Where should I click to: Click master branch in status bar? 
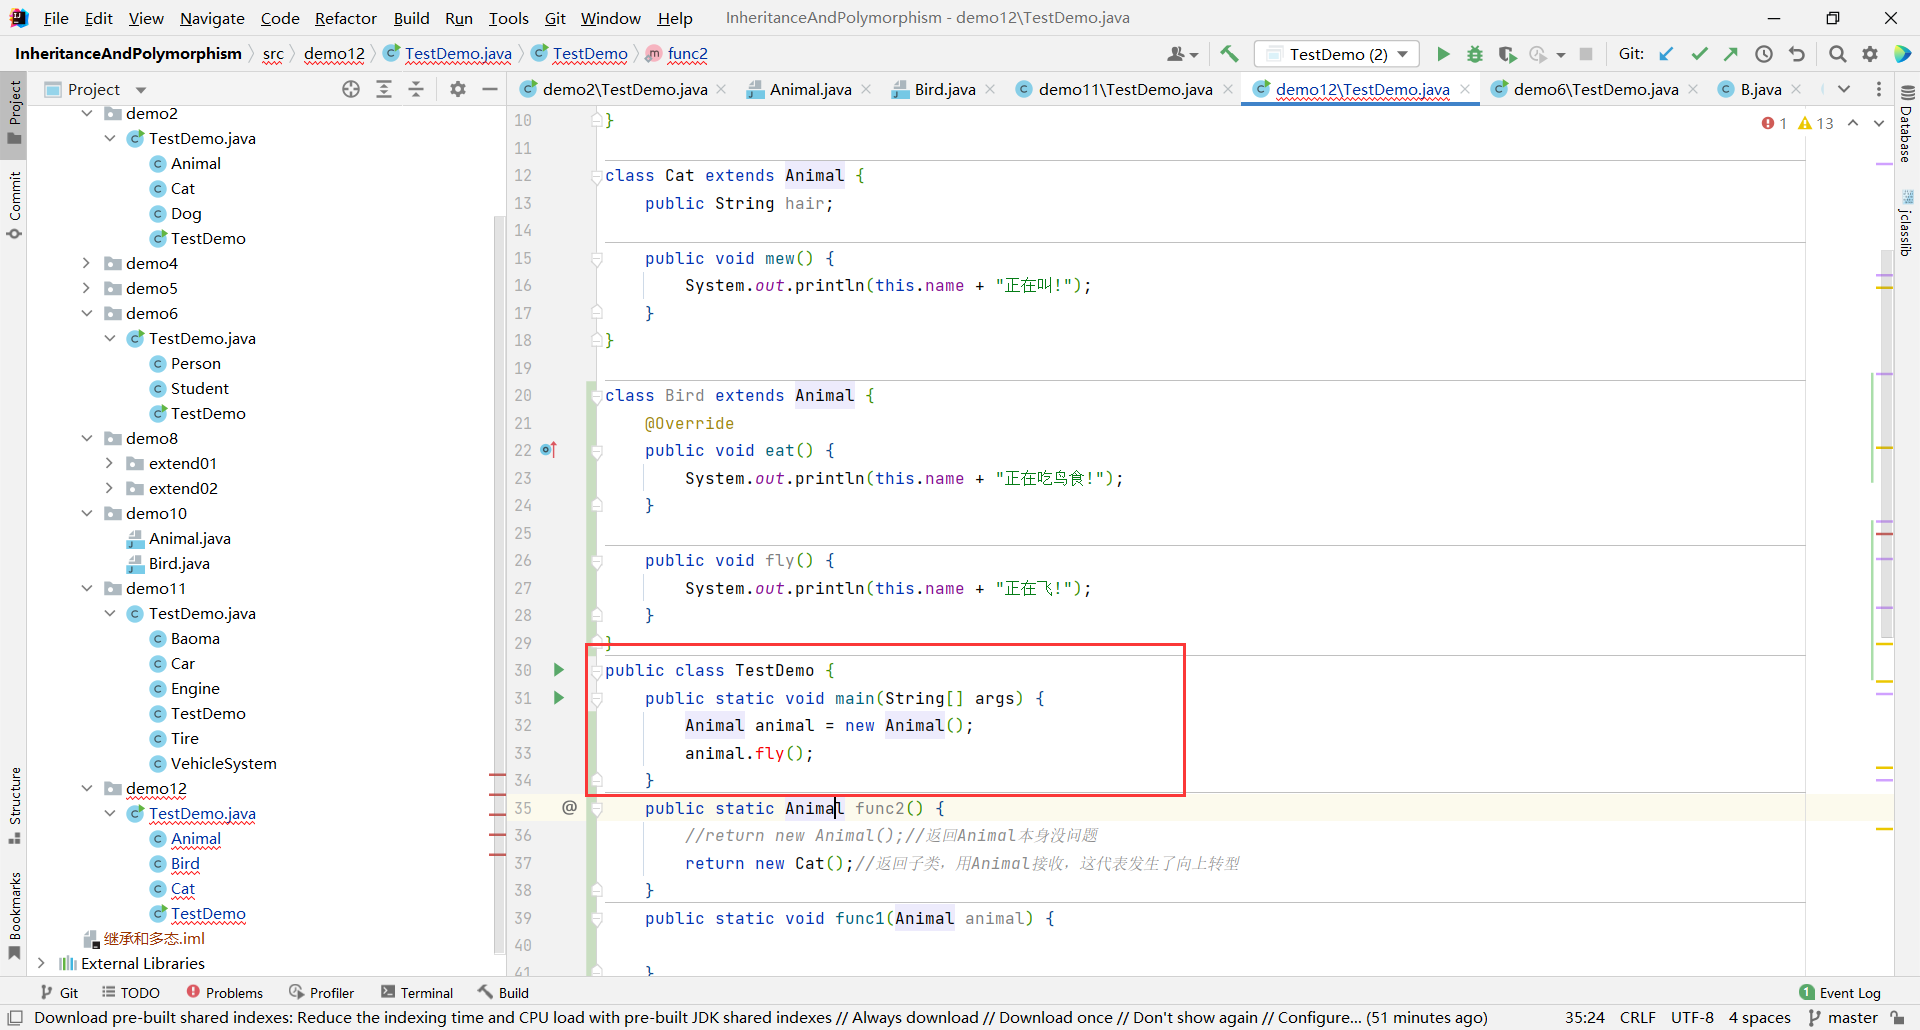1843,1017
